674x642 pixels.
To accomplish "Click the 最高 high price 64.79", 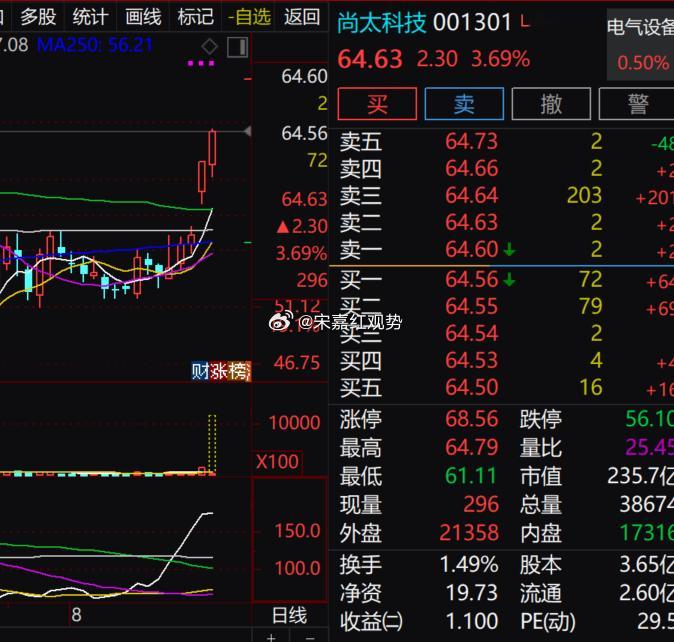I will (x=472, y=448).
